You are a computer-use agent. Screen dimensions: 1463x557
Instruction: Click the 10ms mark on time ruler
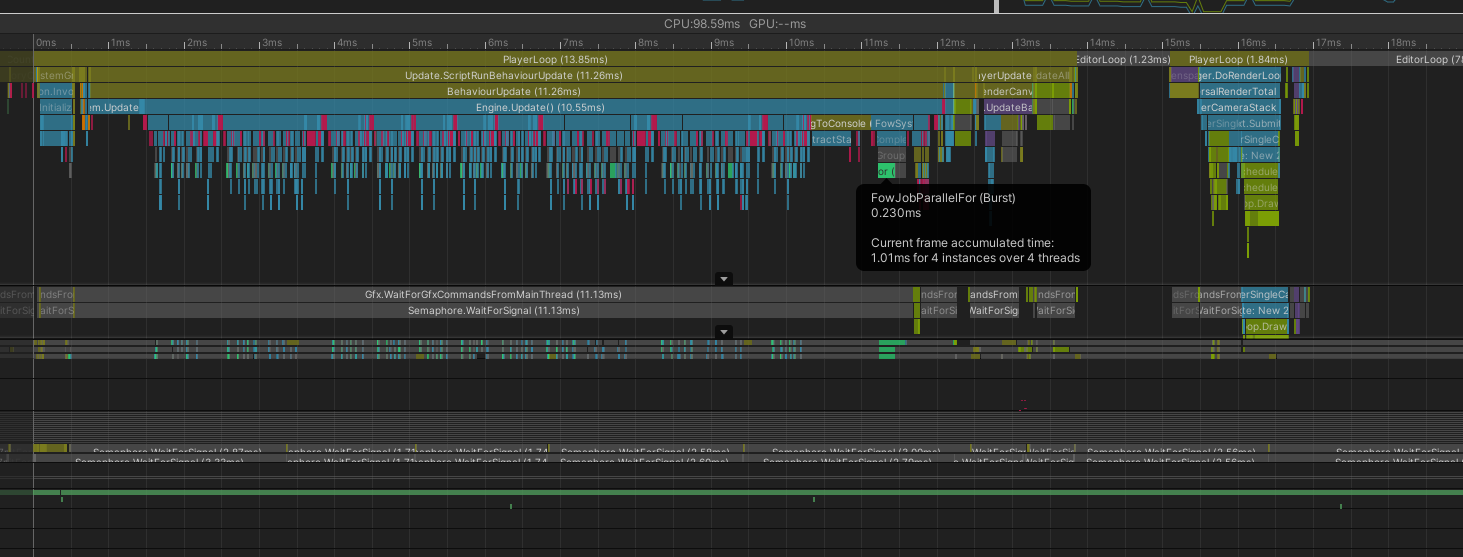pos(801,43)
